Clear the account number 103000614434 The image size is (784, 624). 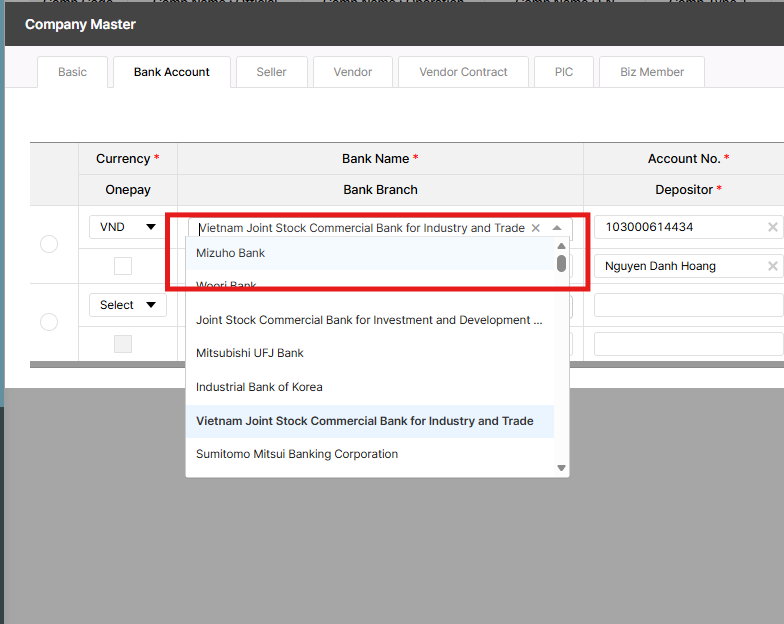(x=772, y=228)
